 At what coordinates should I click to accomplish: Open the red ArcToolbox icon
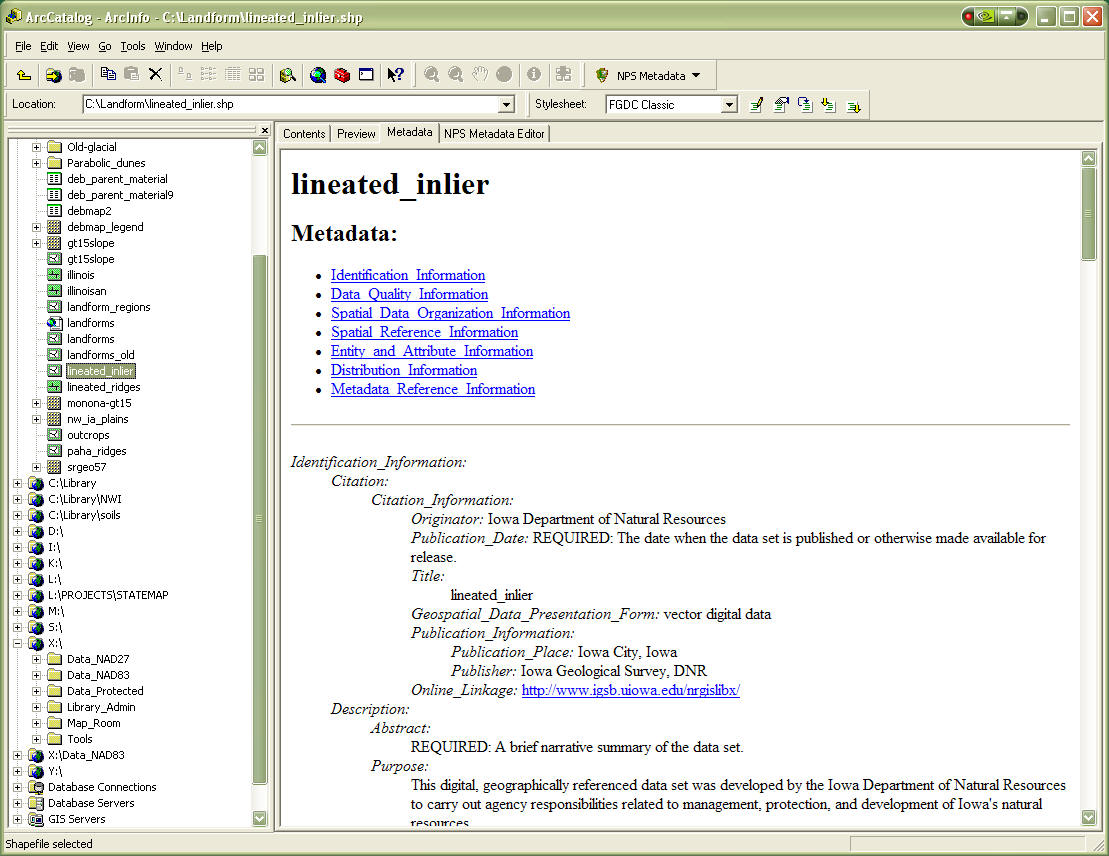pyautogui.click(x=342, y=75)
